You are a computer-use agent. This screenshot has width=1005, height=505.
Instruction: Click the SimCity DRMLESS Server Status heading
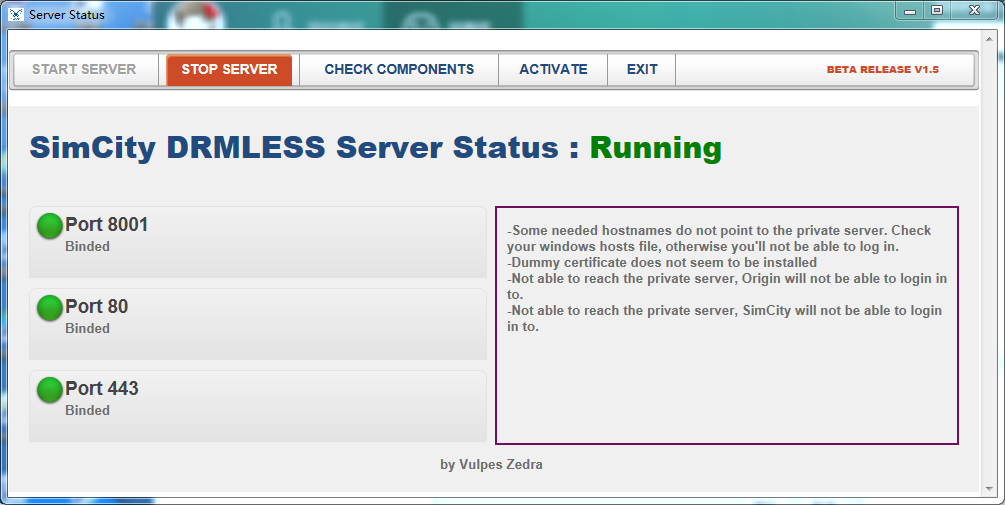tap(304, 147)
